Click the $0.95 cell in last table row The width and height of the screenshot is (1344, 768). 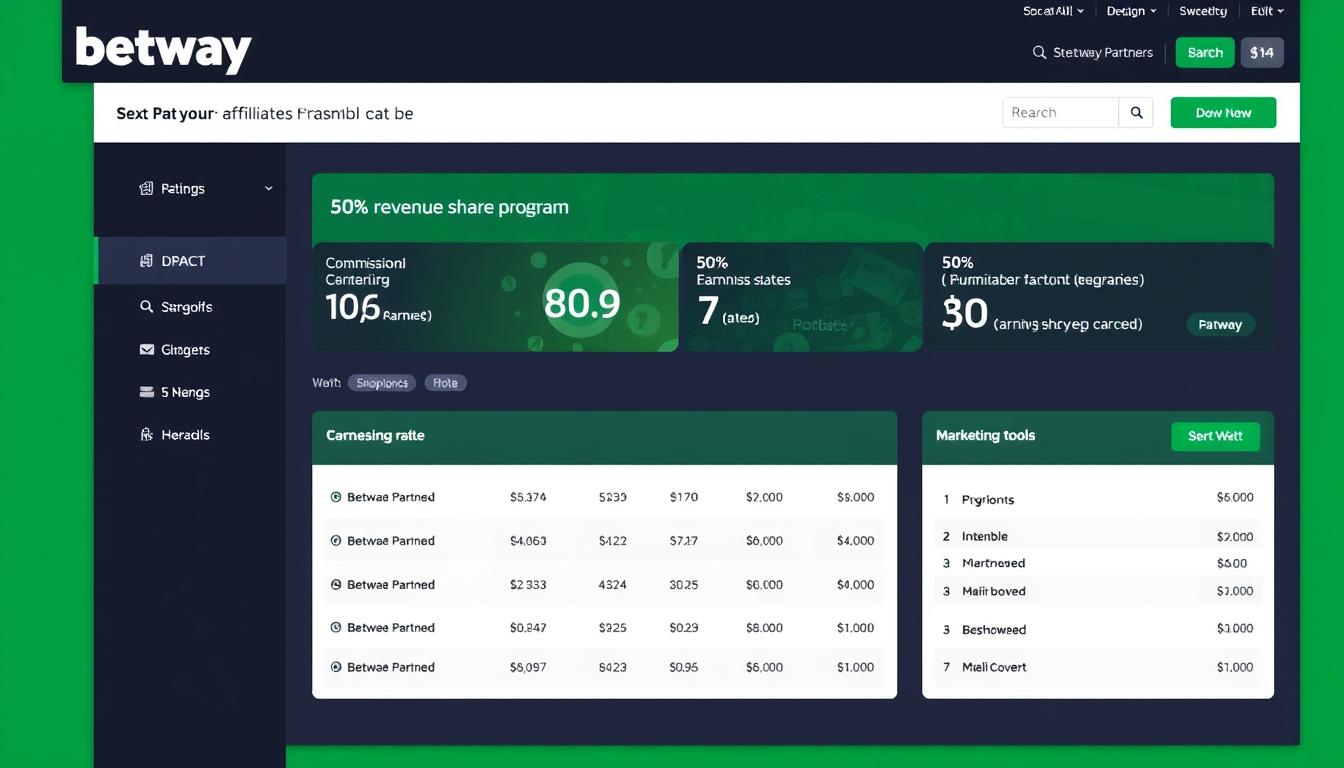tap(684, 667)
